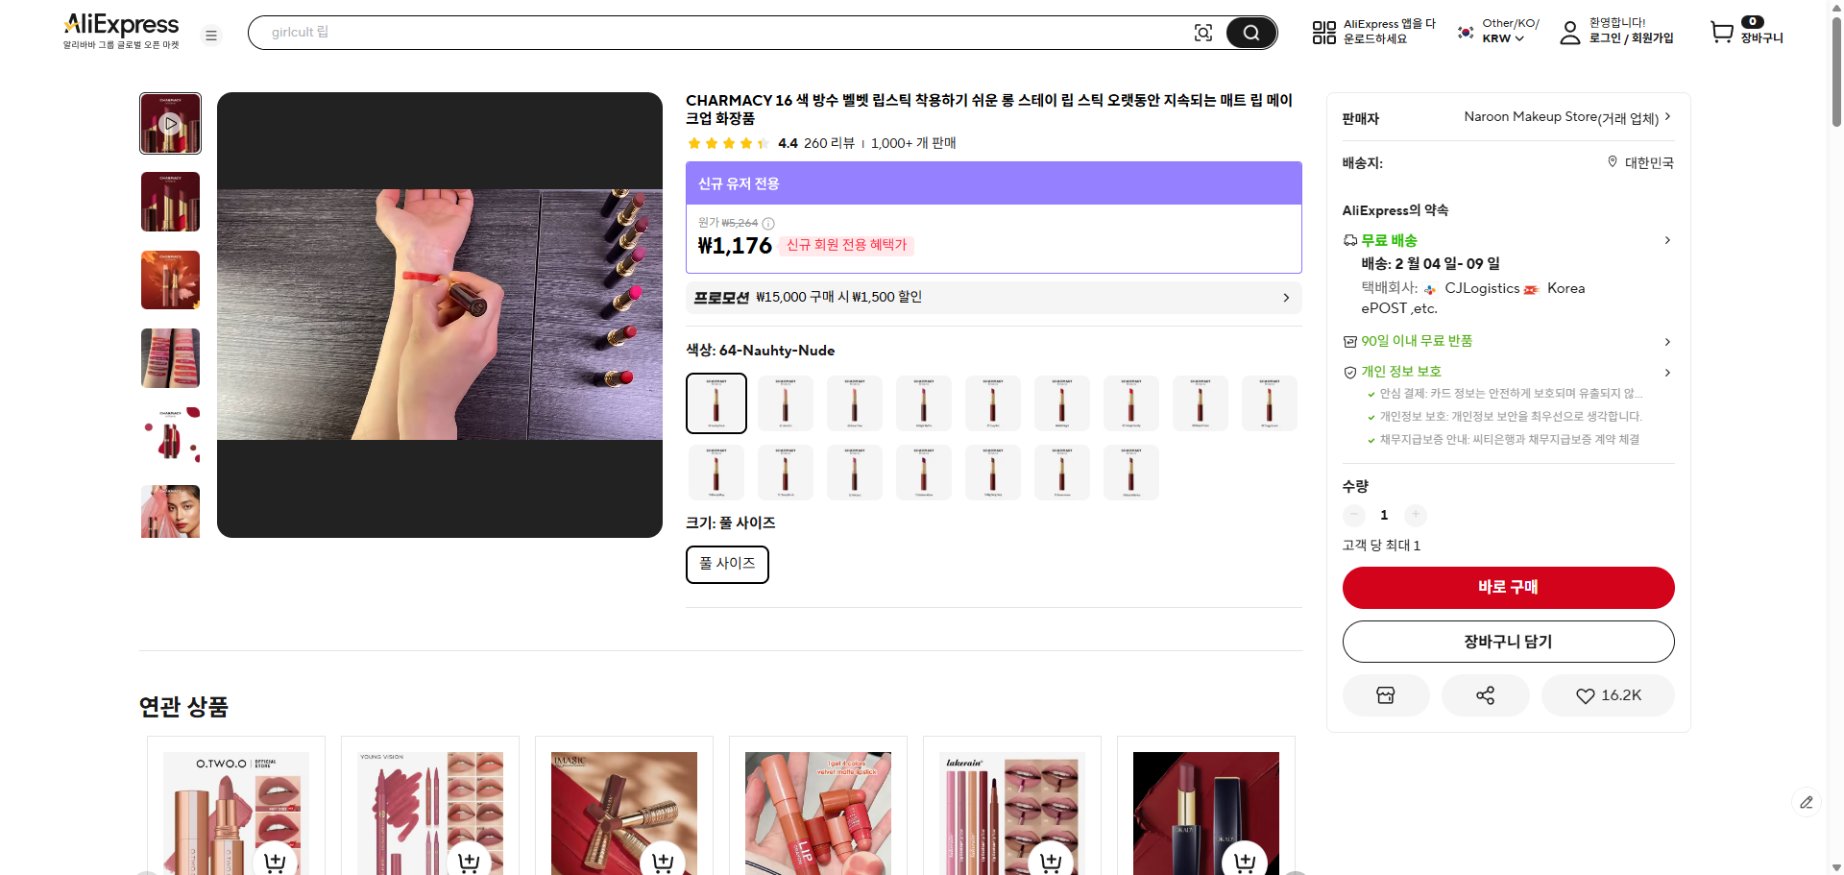Click the Korean flag icon
The height and width of the screenshot is (875, 1844).
point(1466,32)
